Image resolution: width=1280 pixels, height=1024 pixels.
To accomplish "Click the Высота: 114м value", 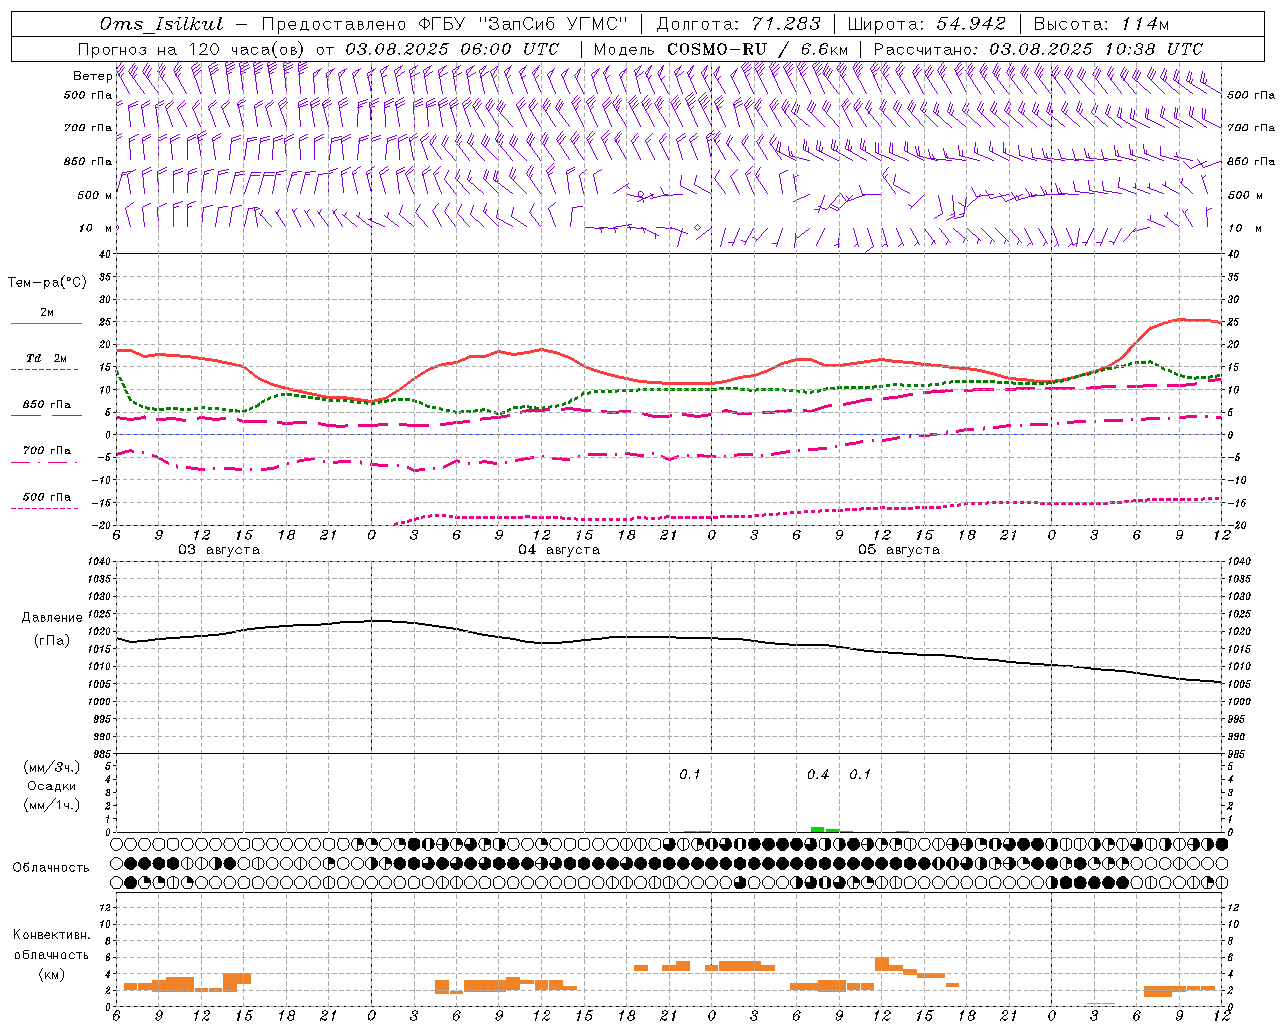I will click(x=1101, y=24).
